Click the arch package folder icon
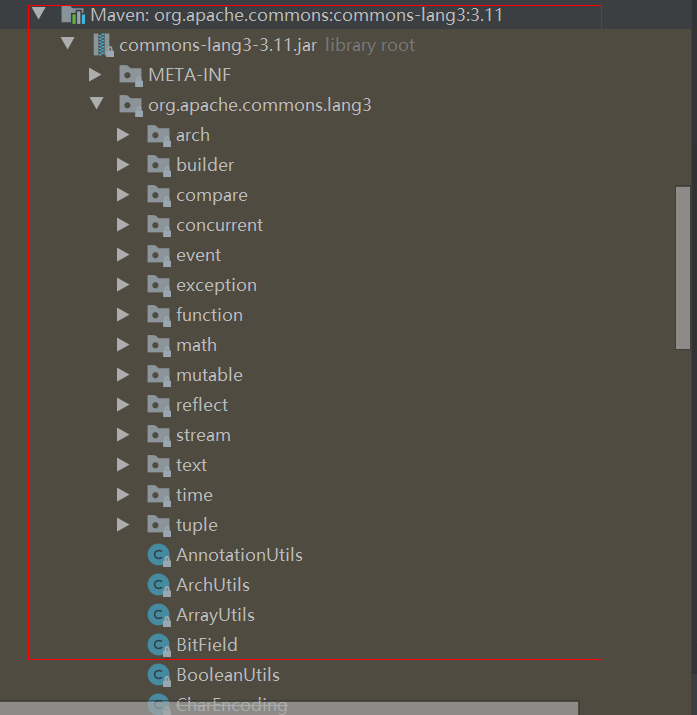The image size is (697, 715). [x=159, y=135]
